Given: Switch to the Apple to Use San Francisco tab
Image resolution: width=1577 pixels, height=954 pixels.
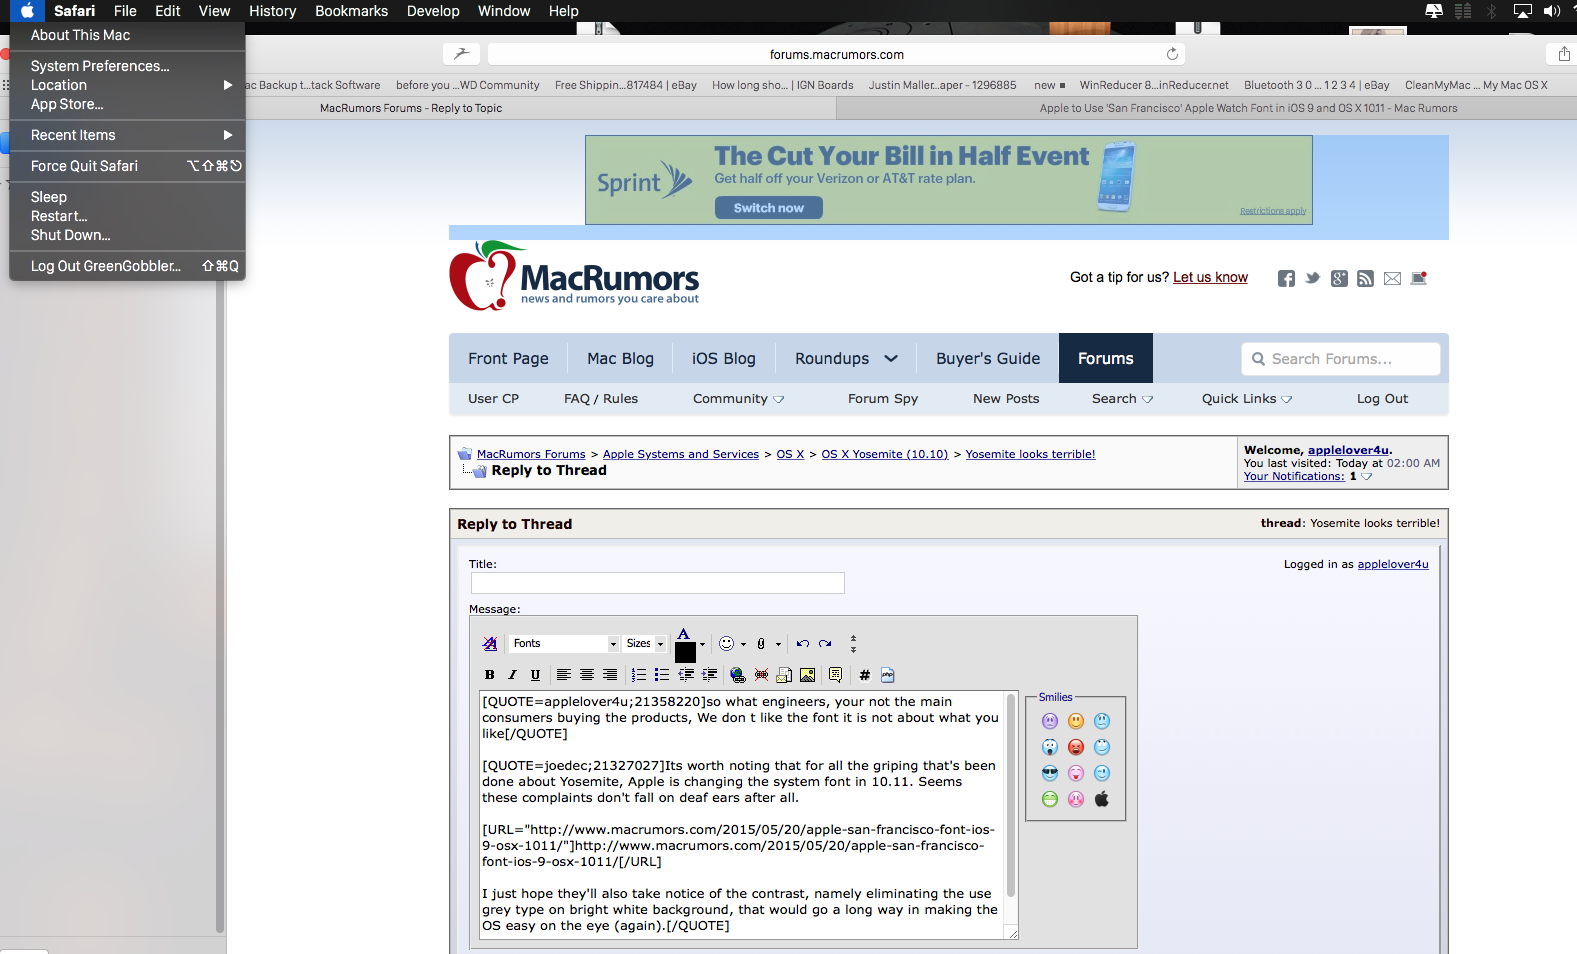Looking at the screenshot, I should (x=1206, y=108).
